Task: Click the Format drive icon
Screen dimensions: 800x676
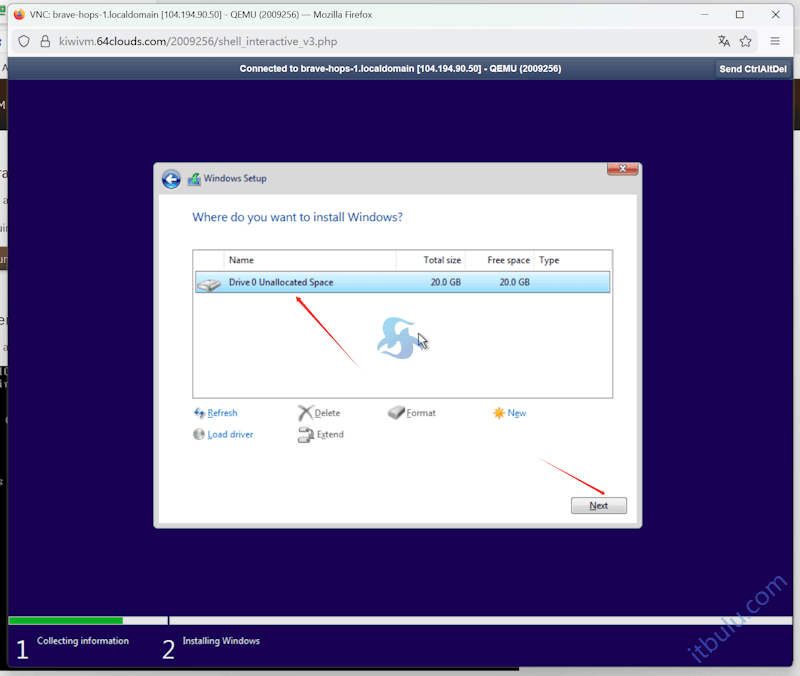Action: [x=396, y=413]
